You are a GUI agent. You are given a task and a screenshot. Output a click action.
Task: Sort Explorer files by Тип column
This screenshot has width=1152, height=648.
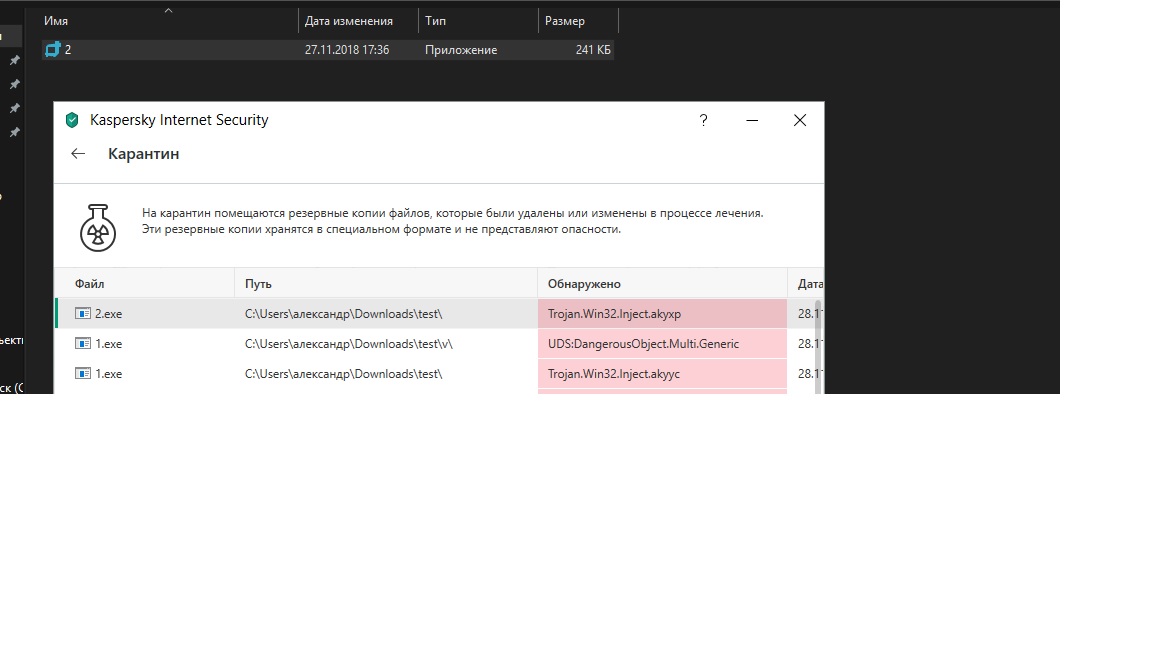click(x=436, y=21)
